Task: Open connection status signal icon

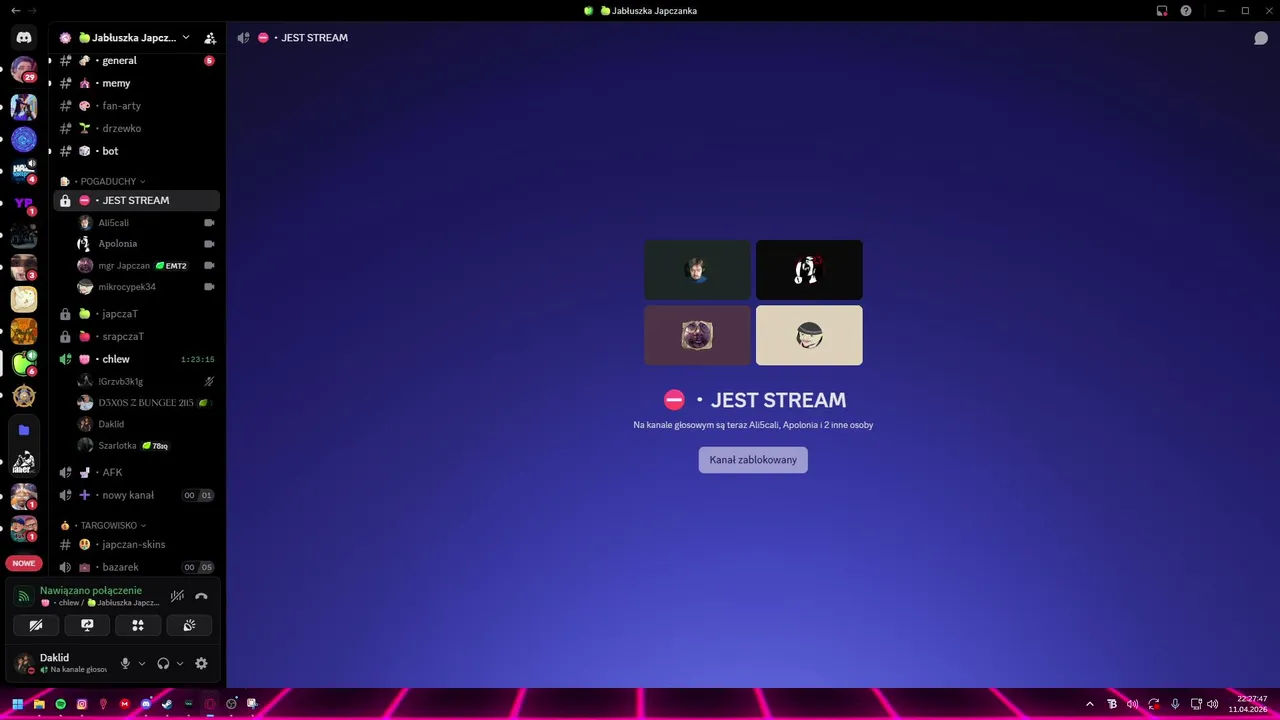Action: tap(23, 596)
